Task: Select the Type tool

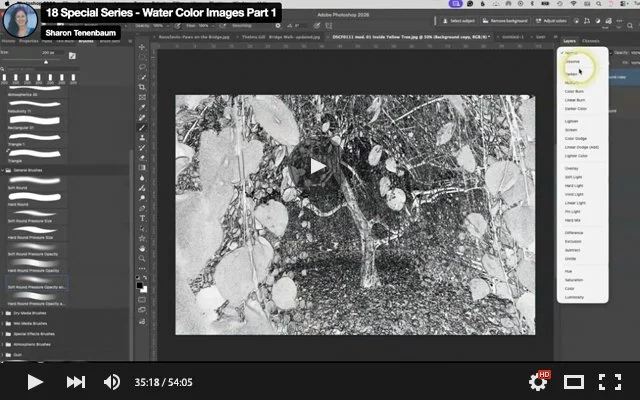Action: (142, 218)
